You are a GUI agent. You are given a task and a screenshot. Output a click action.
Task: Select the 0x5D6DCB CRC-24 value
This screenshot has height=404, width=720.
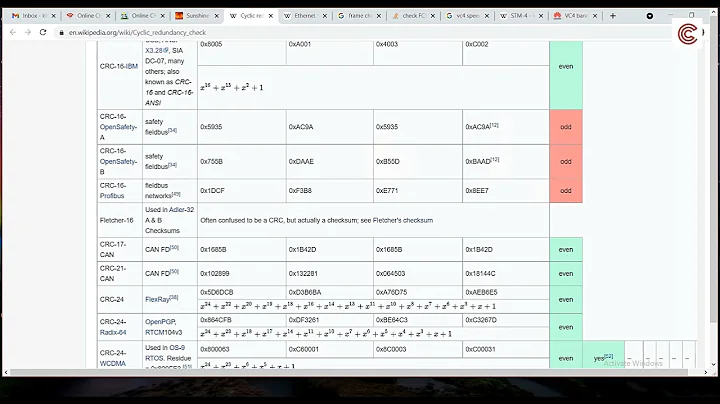point(217,292)
